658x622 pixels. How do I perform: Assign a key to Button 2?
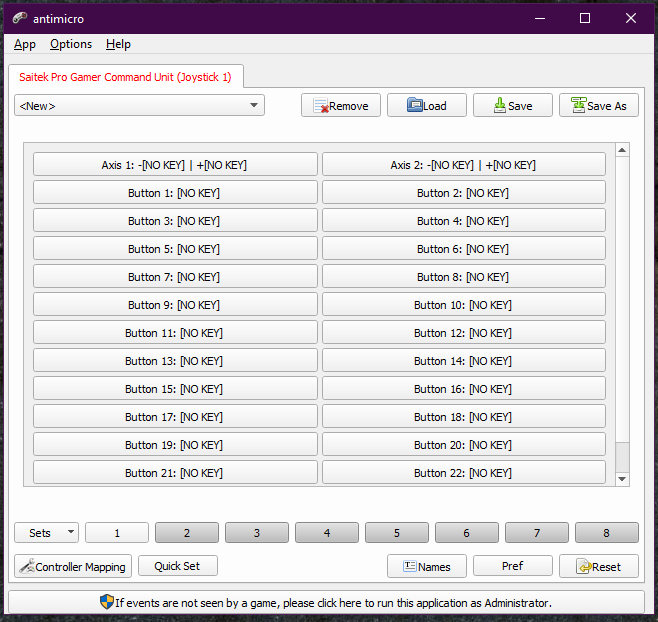pos(464,193)
